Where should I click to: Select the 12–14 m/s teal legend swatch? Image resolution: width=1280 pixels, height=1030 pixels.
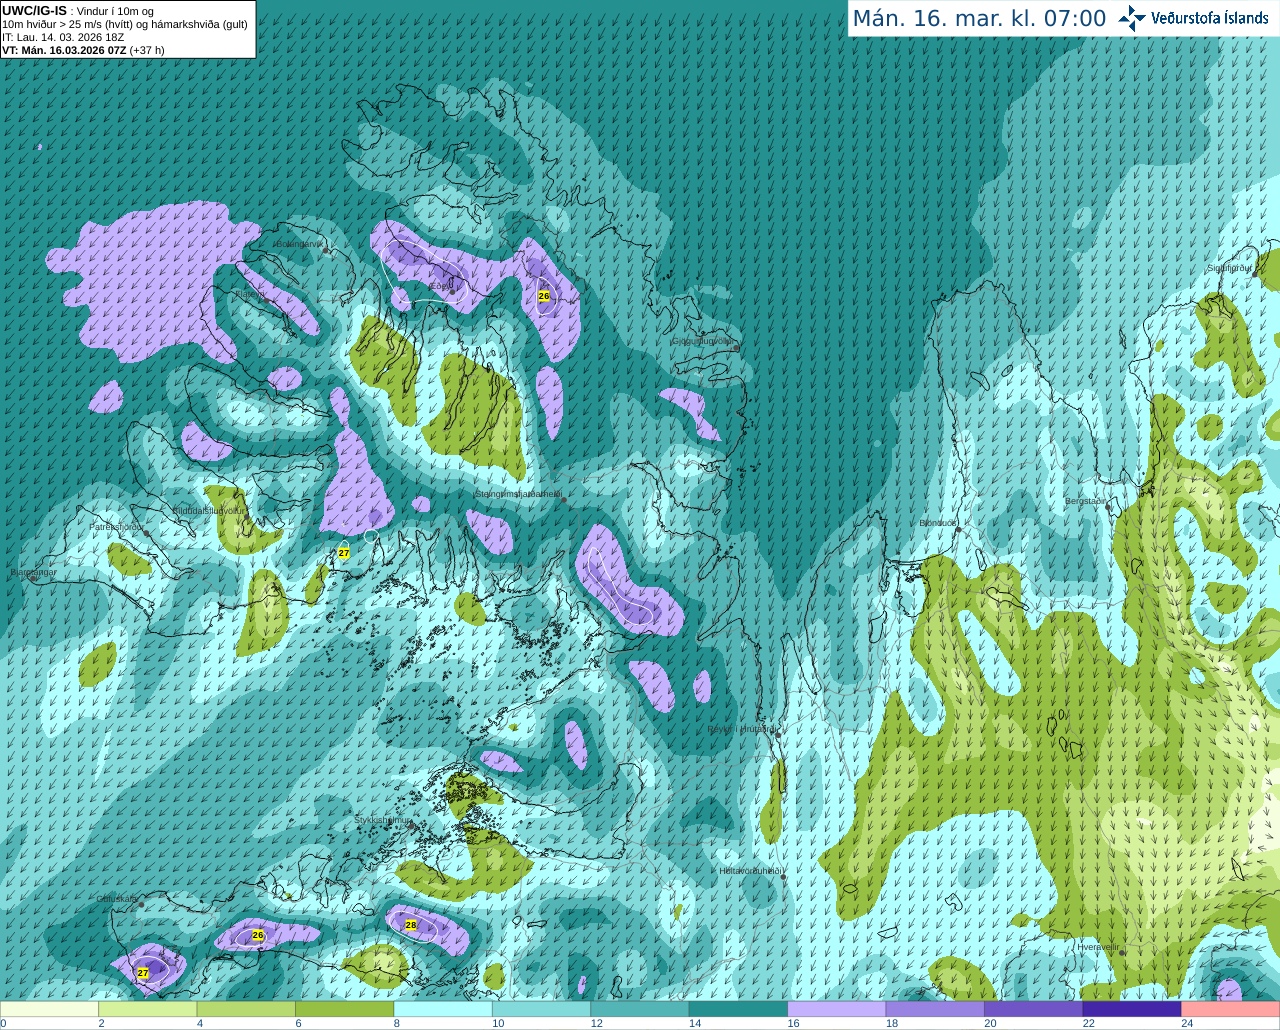click(640, 1009)
